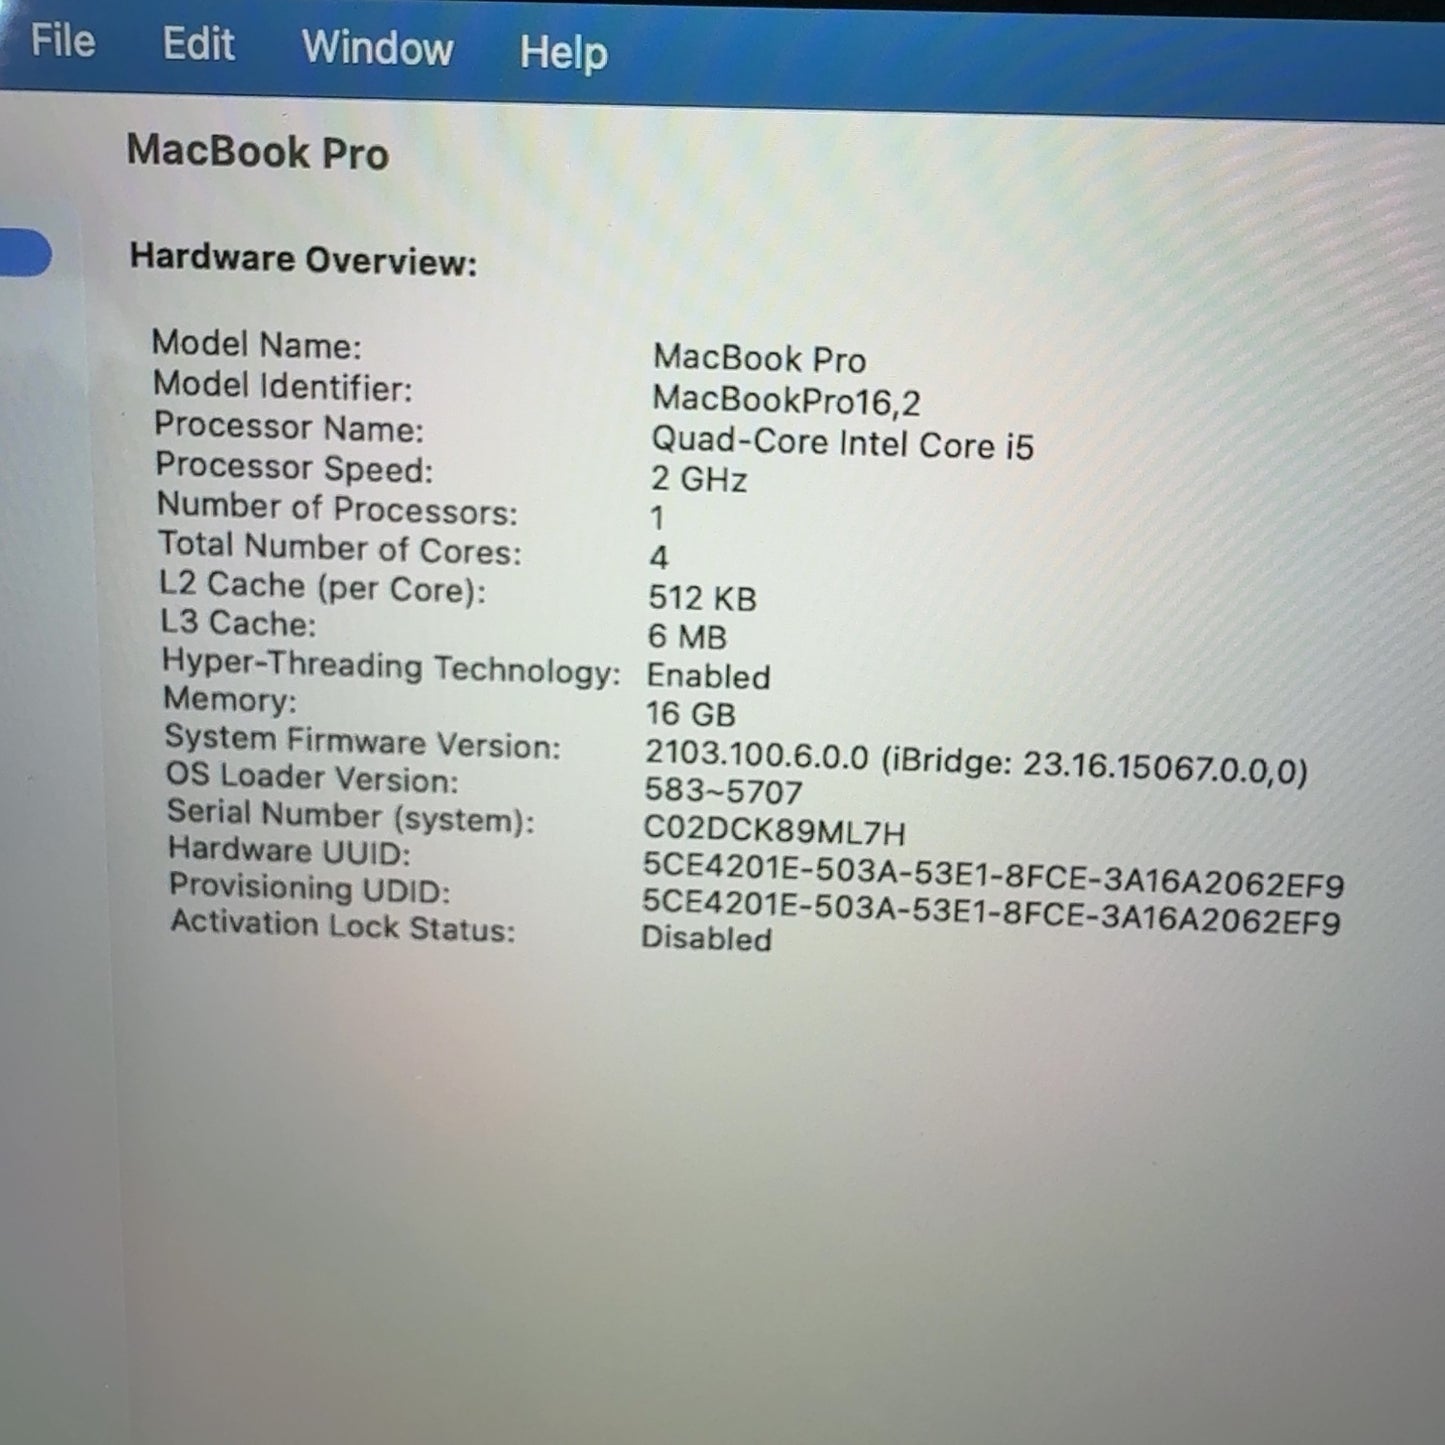
Task: Select the Model Name value MacBook Pro
Action: click(759, 358)
